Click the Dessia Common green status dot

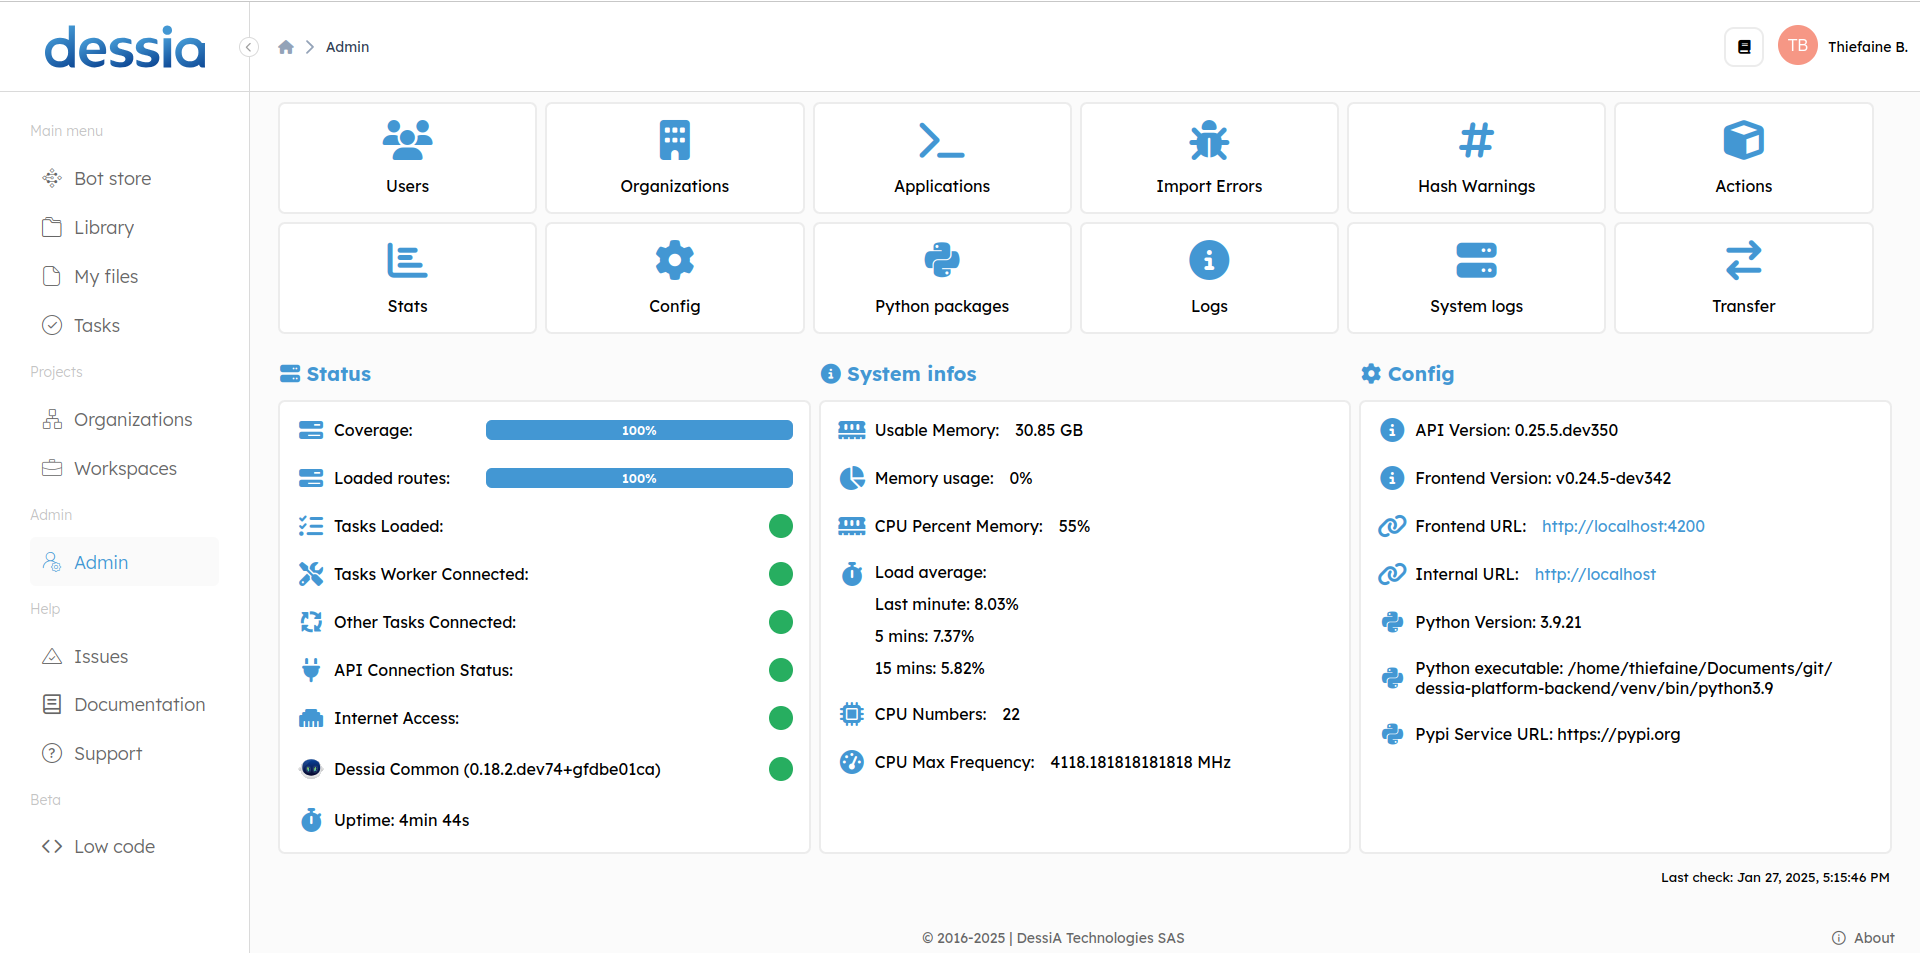(781, 769)
